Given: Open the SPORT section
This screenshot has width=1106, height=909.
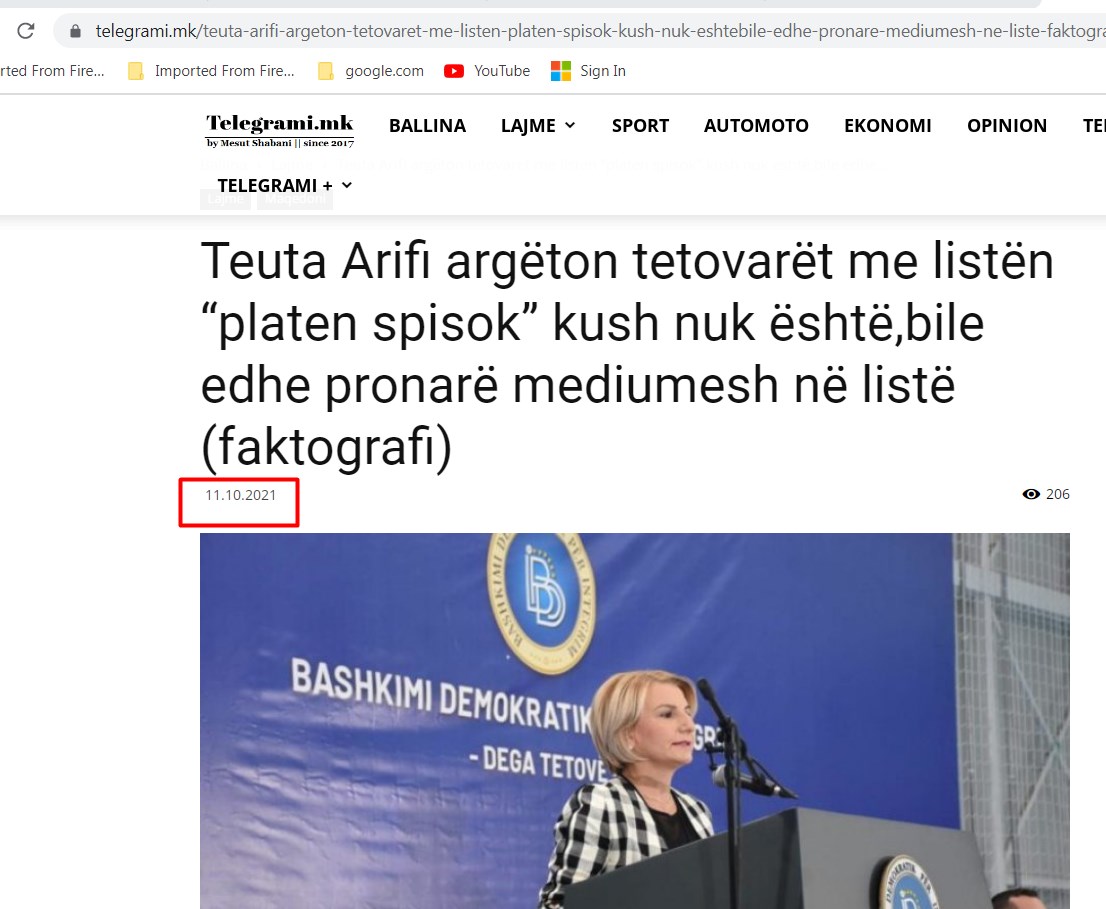Looking at the screenshot, I should 640,126.
